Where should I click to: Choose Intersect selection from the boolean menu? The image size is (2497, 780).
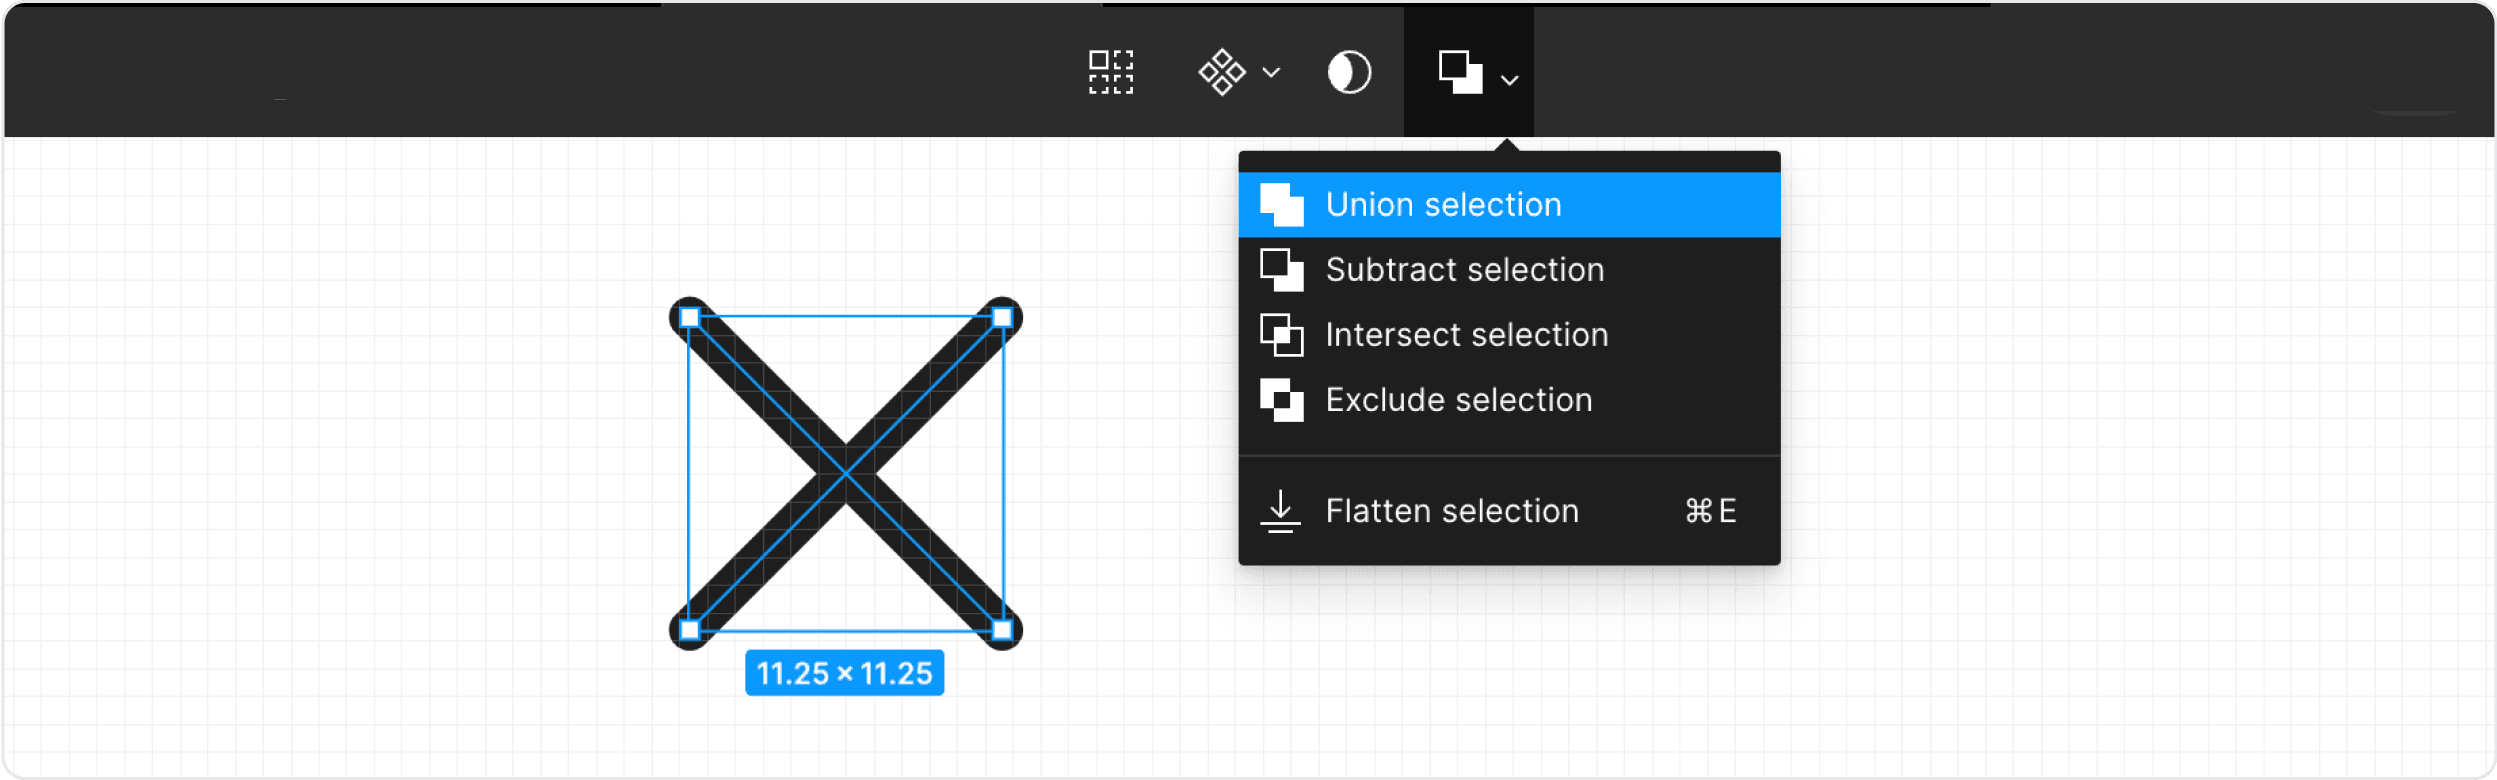1466,335
